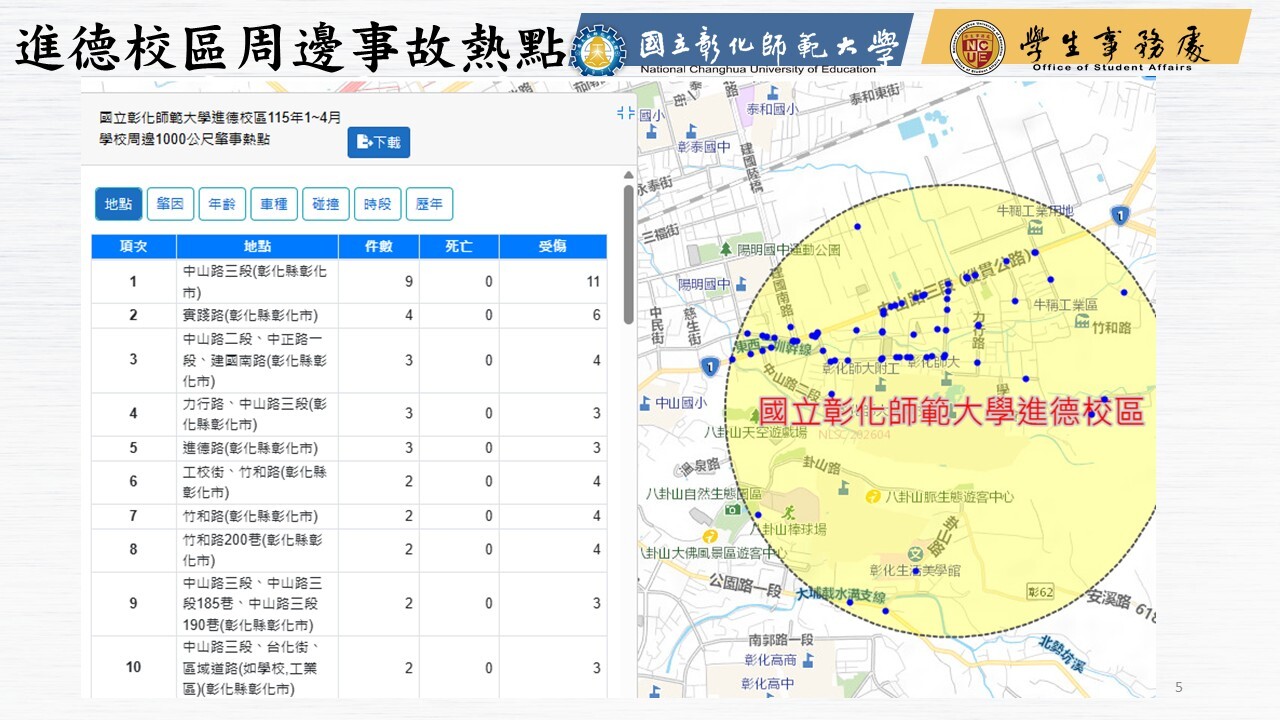
Task: Click the 彰化生活美學館 museum icon
Action: click(914, 553)
